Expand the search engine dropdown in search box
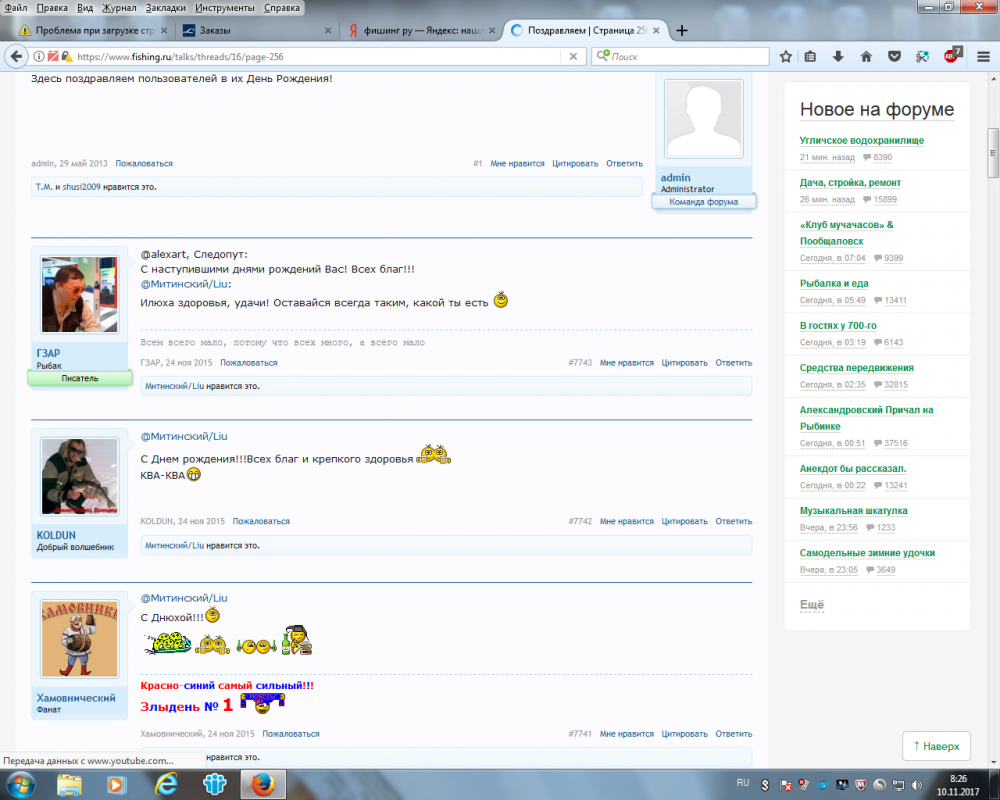Screen dimensions: 1000x800 pyautogui.click(x=604, y=57)
